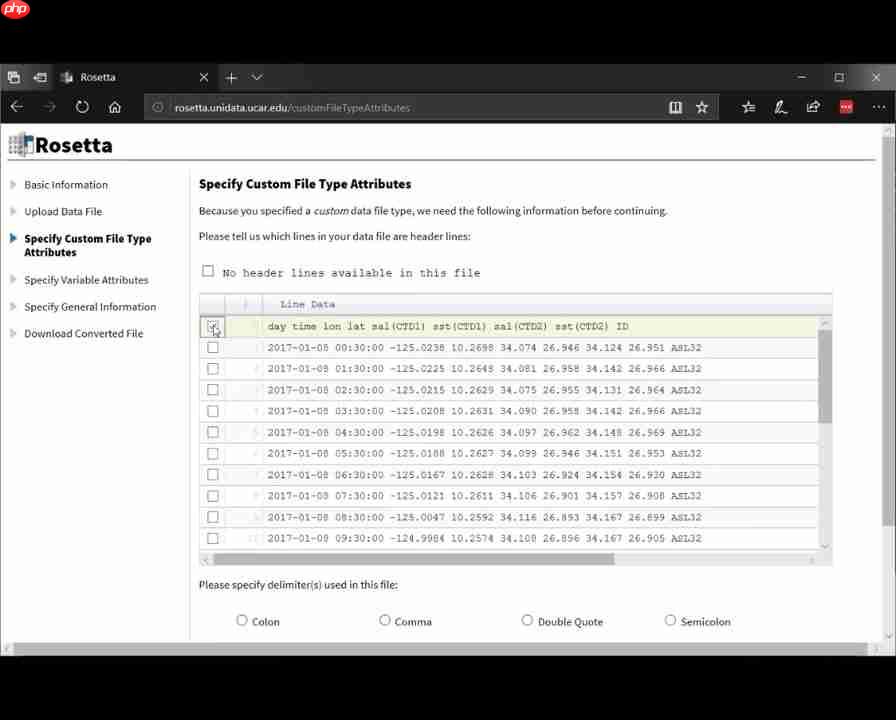
Task: Go back with the browser back arrow
Action: [17, 107]
